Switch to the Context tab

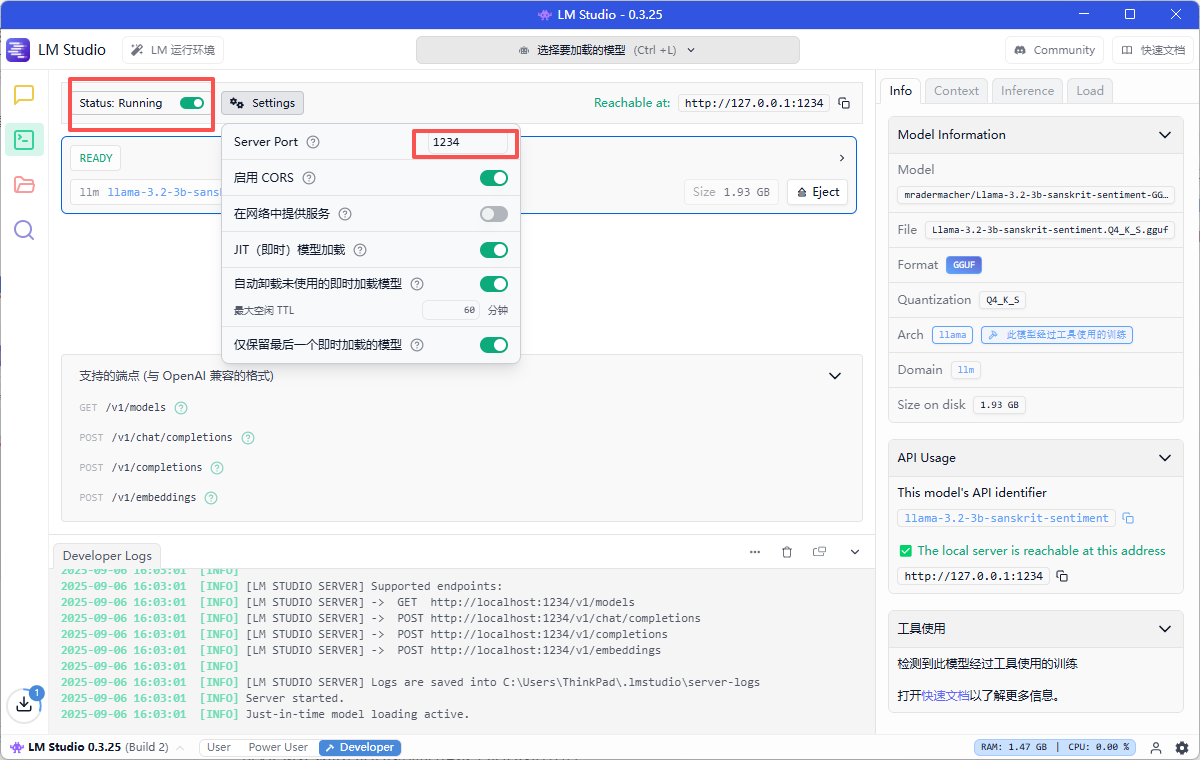click(x=956, y=91)
